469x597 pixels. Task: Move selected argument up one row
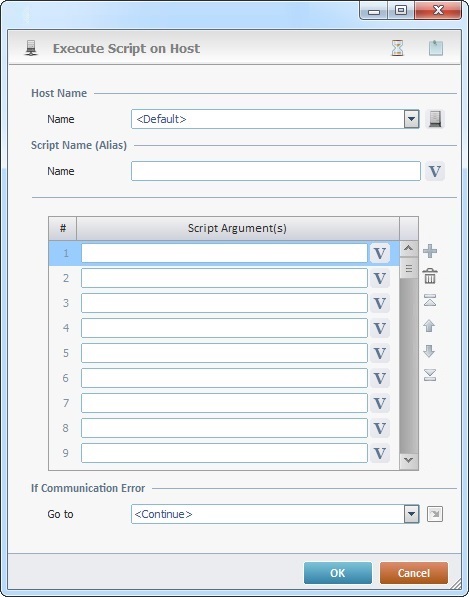[429, 326]
